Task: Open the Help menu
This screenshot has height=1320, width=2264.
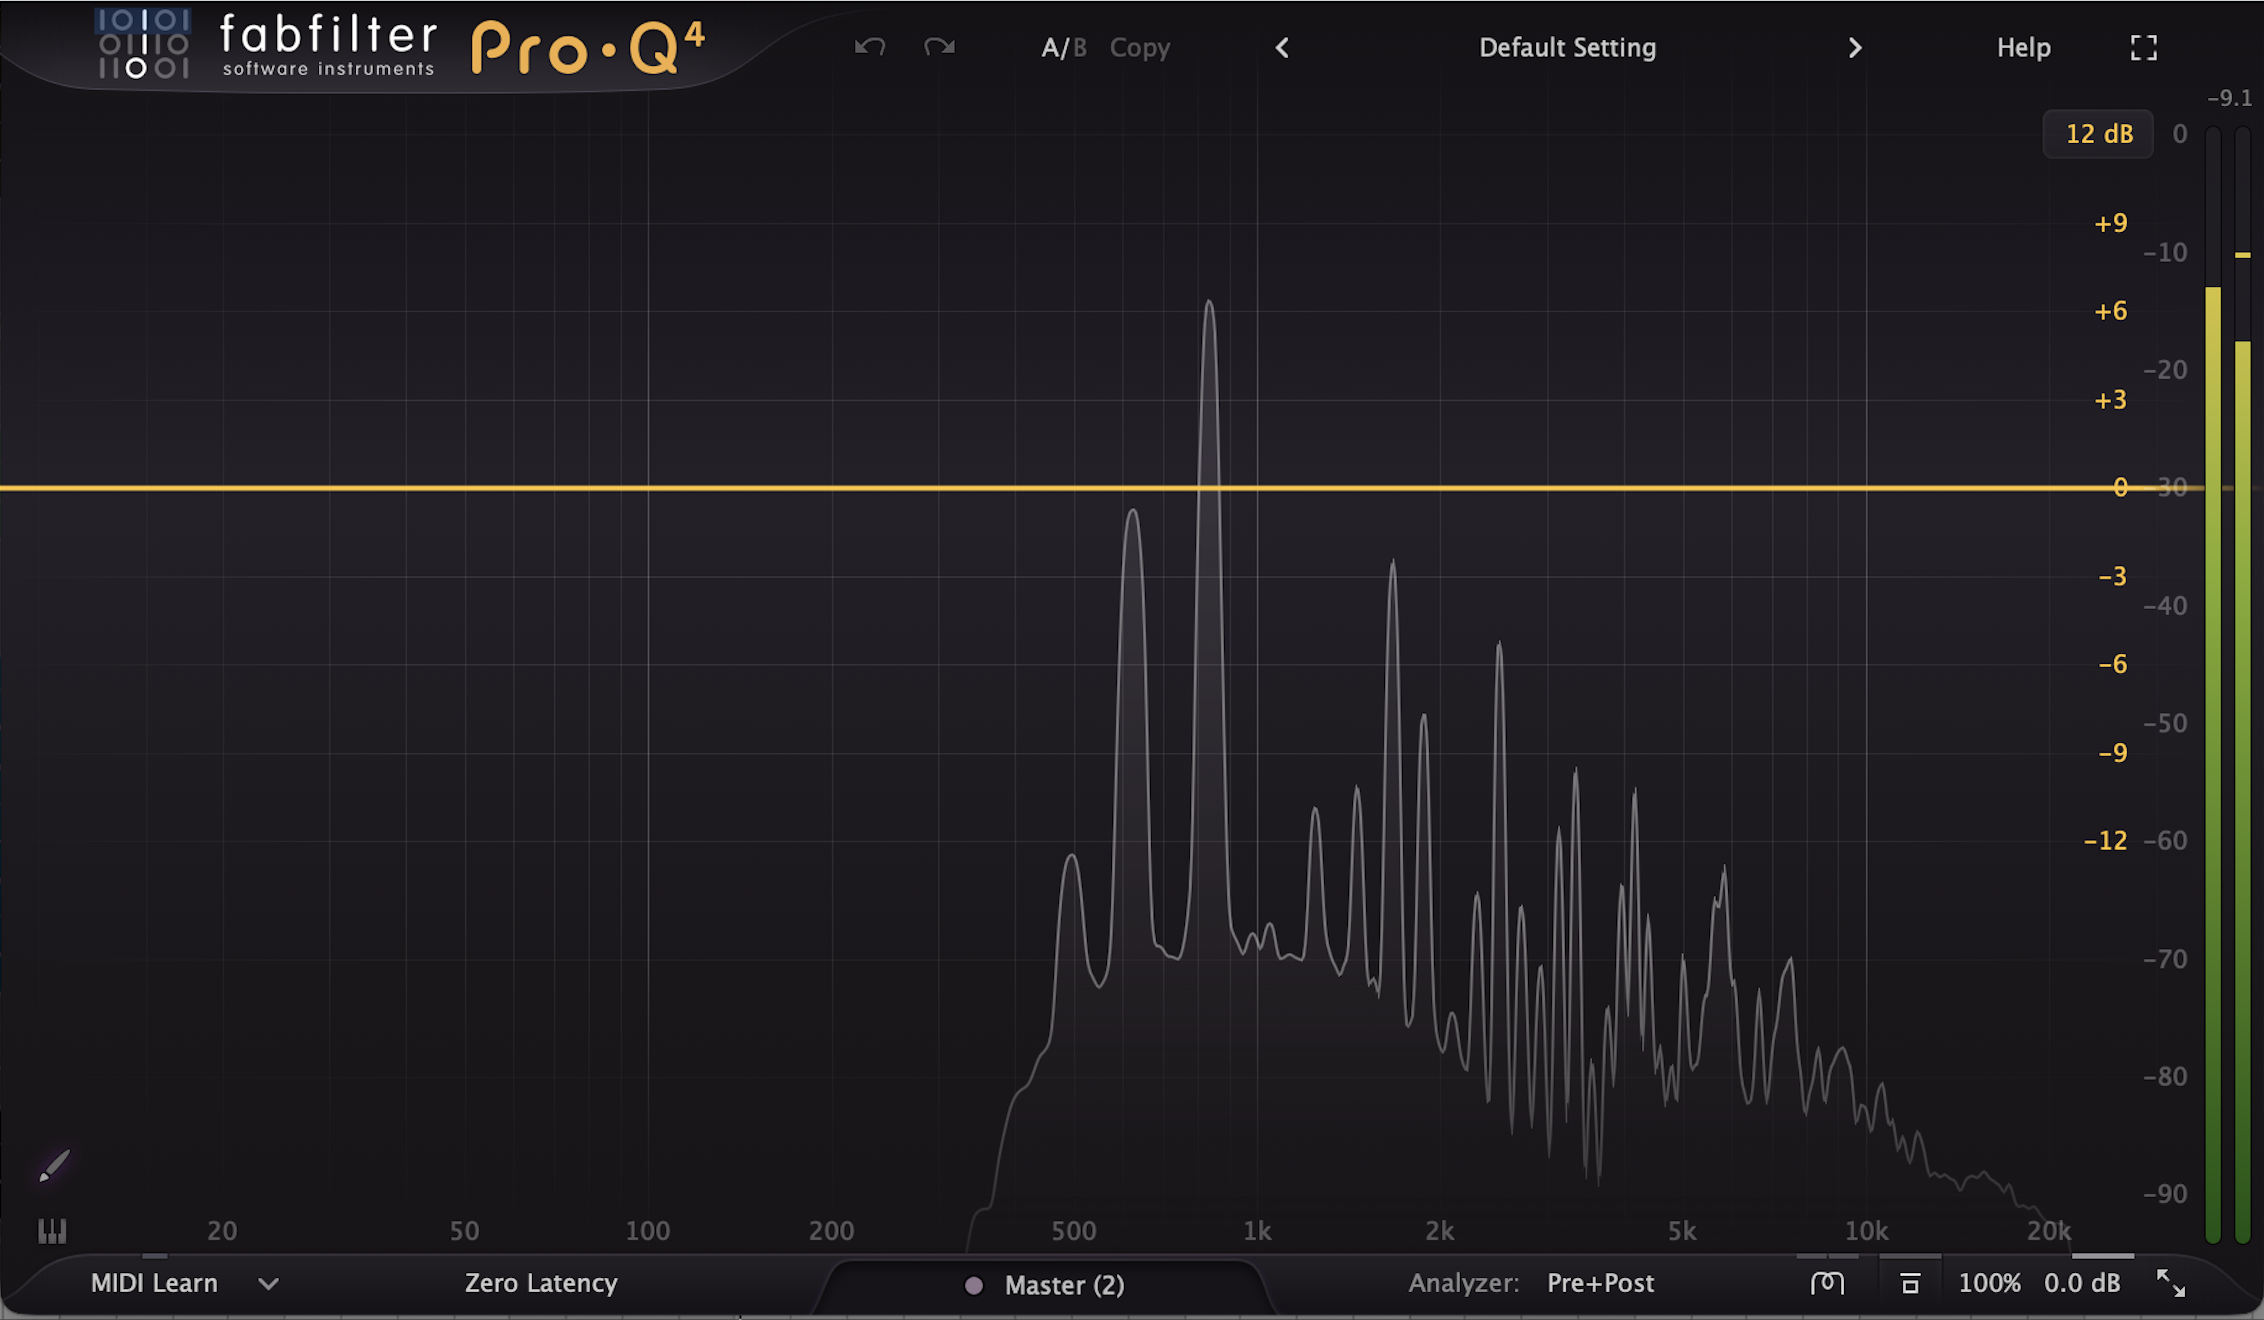Action: 2023,47
